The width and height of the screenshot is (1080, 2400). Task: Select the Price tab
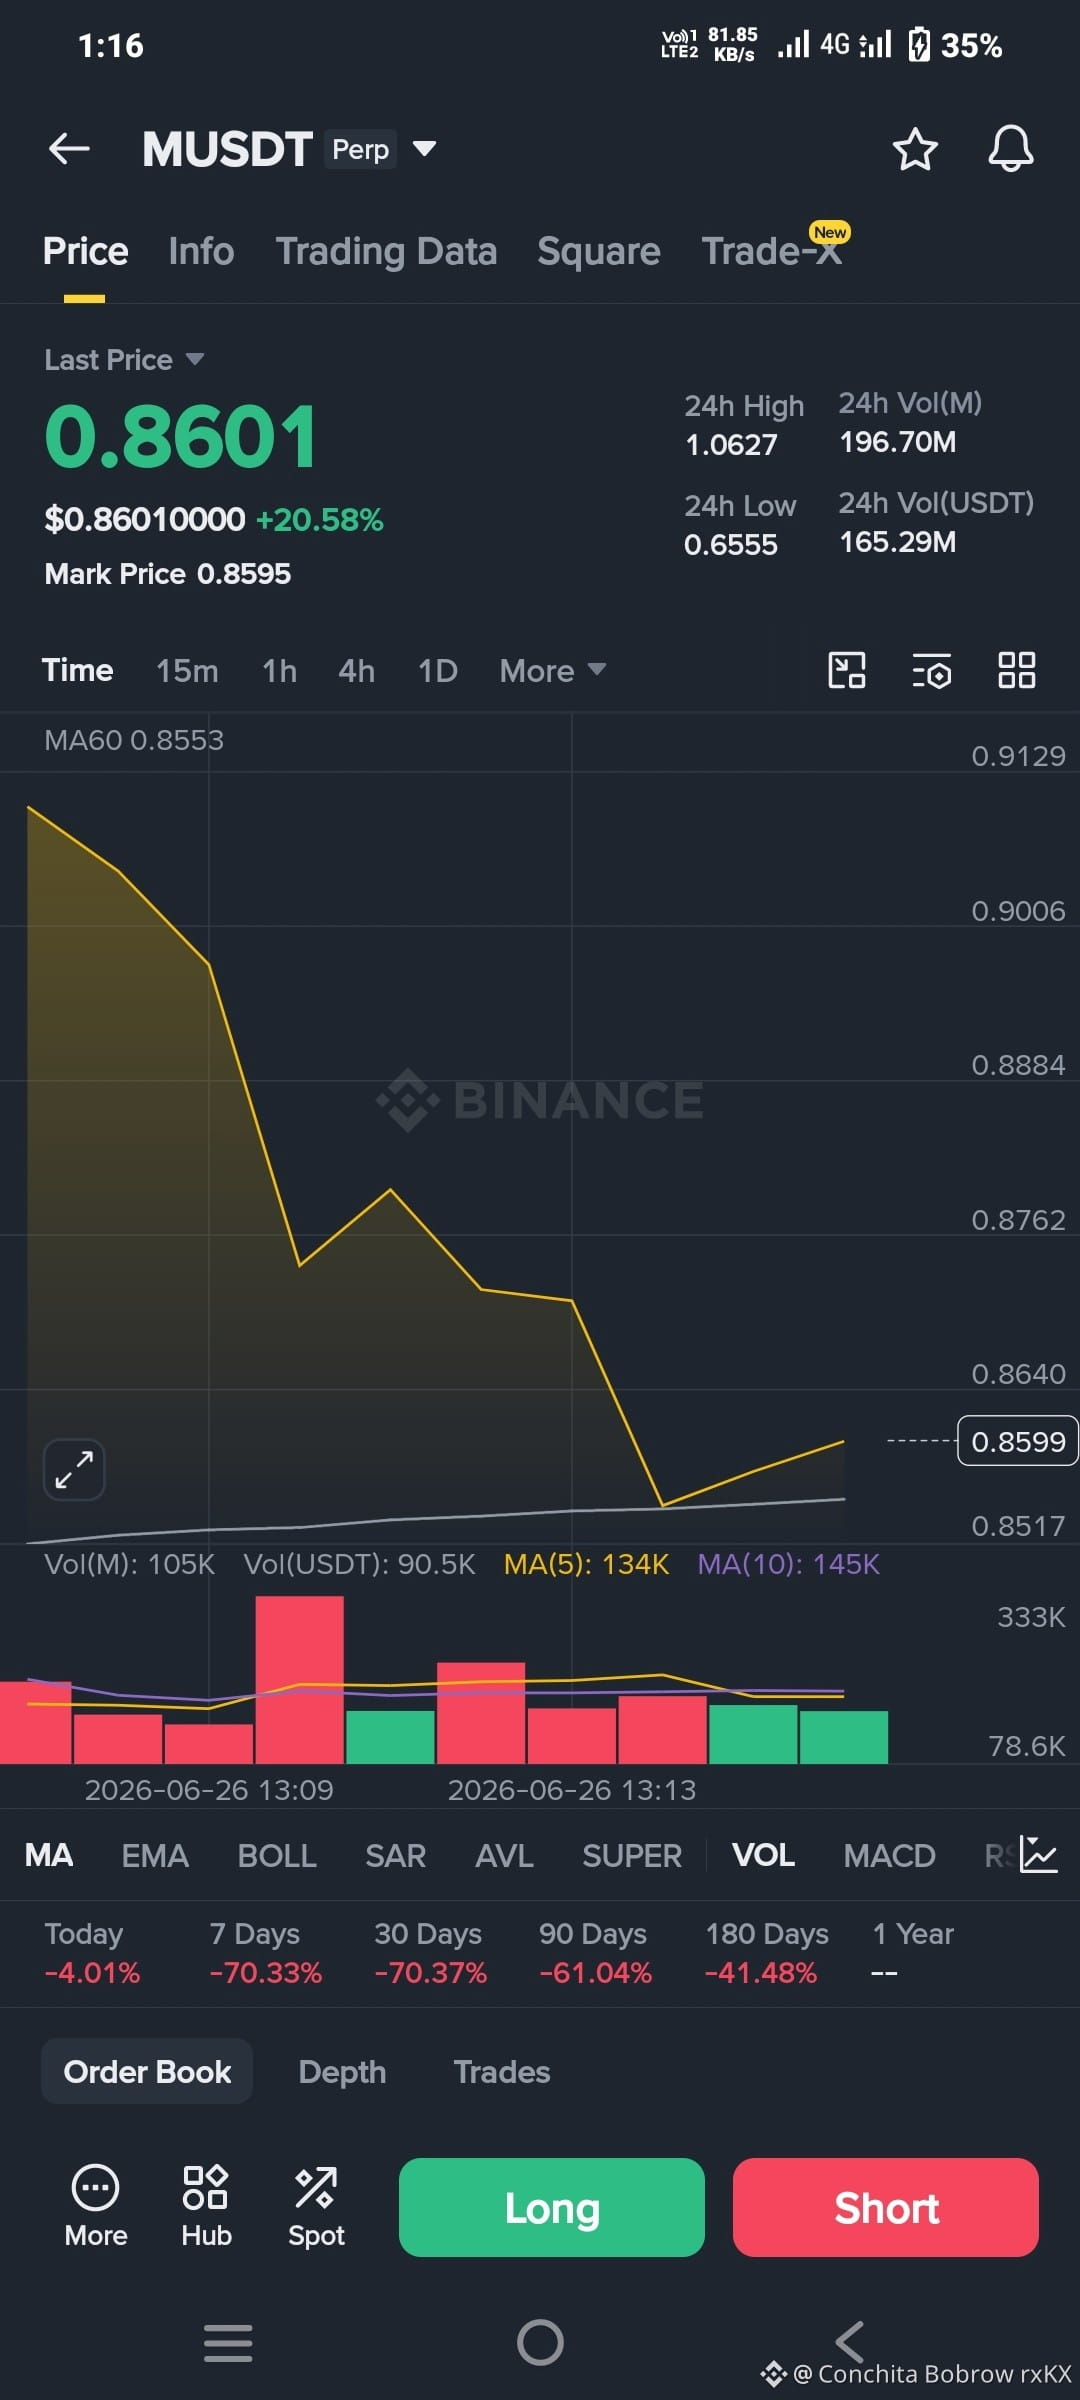point(85,251)
